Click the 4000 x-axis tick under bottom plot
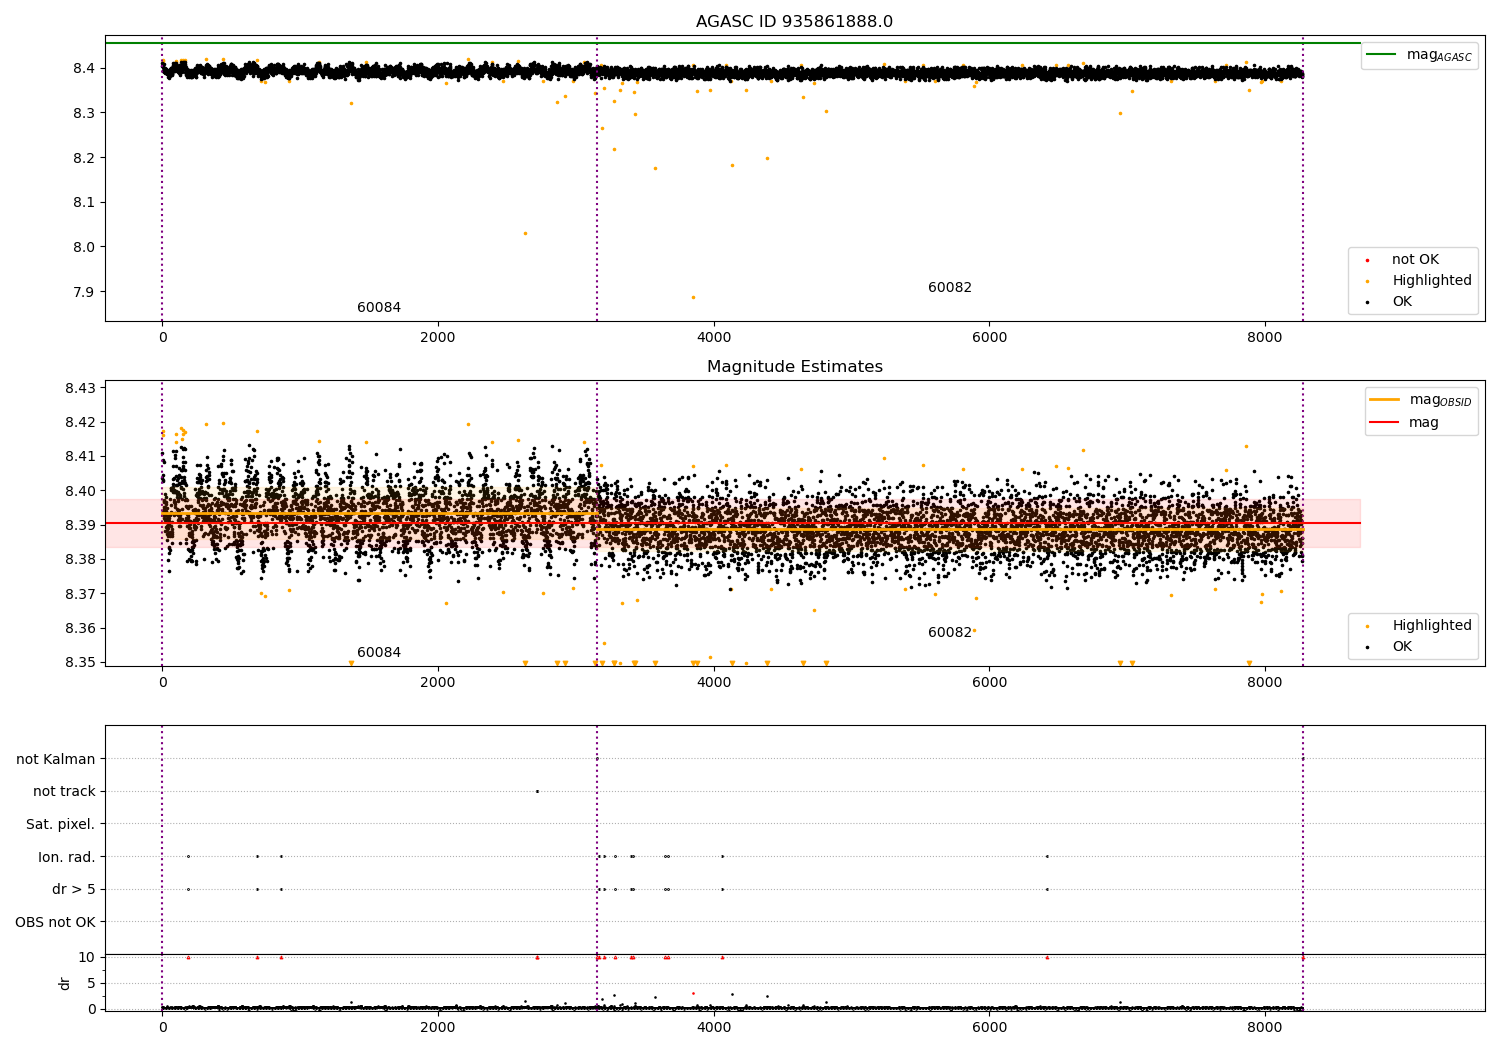 point(714,1028)
